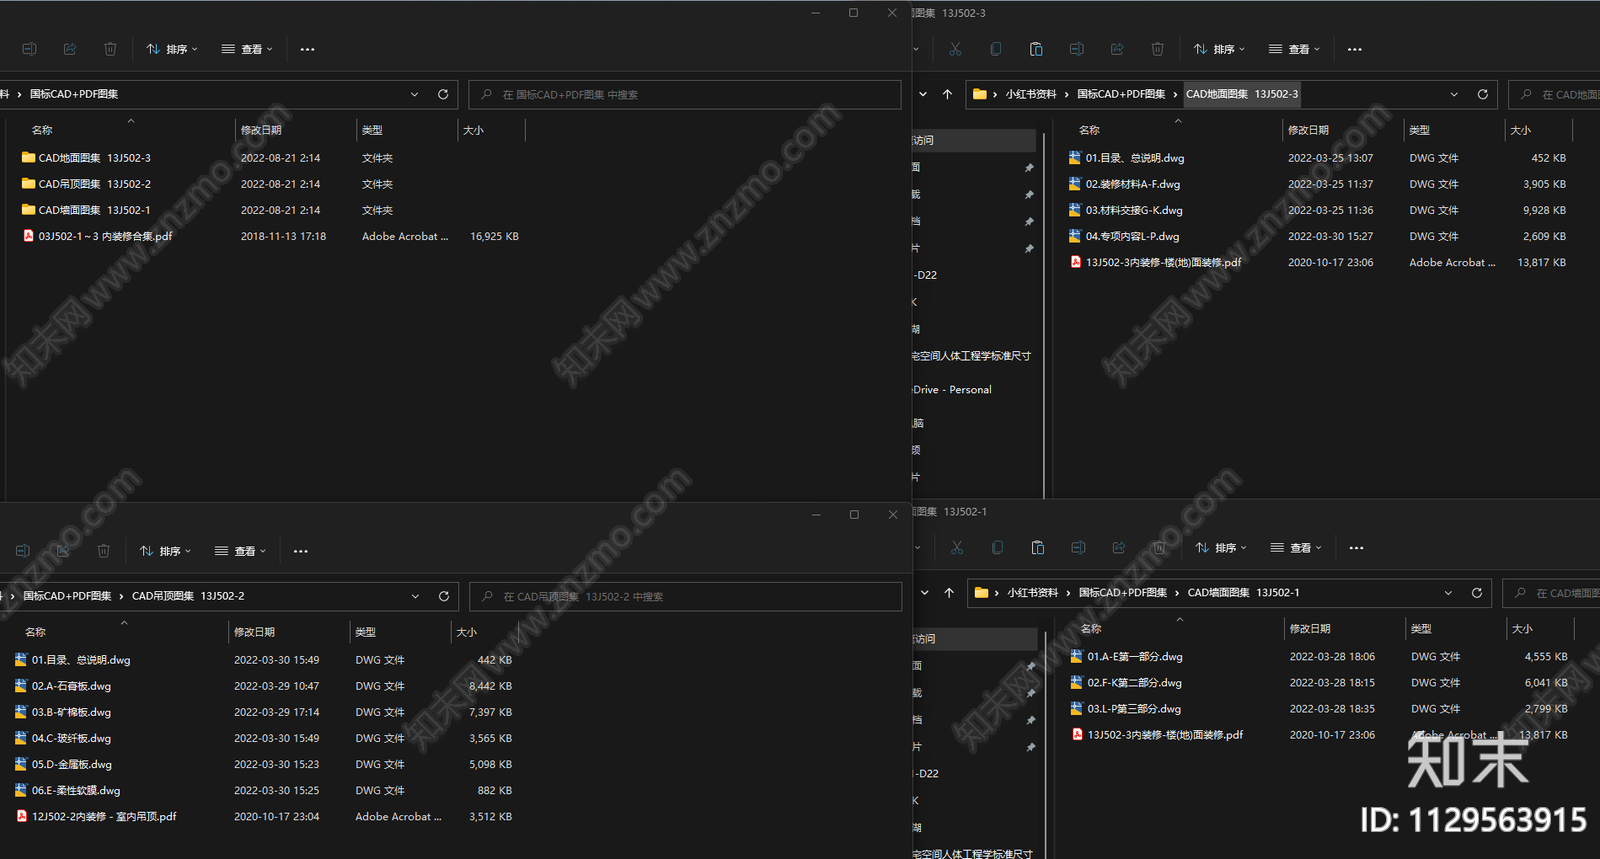The height and width of the screenshot is (859, 1600).
Task: Click Share icon in 13J502-1 window toolbar
Action: pos(1119,548)
